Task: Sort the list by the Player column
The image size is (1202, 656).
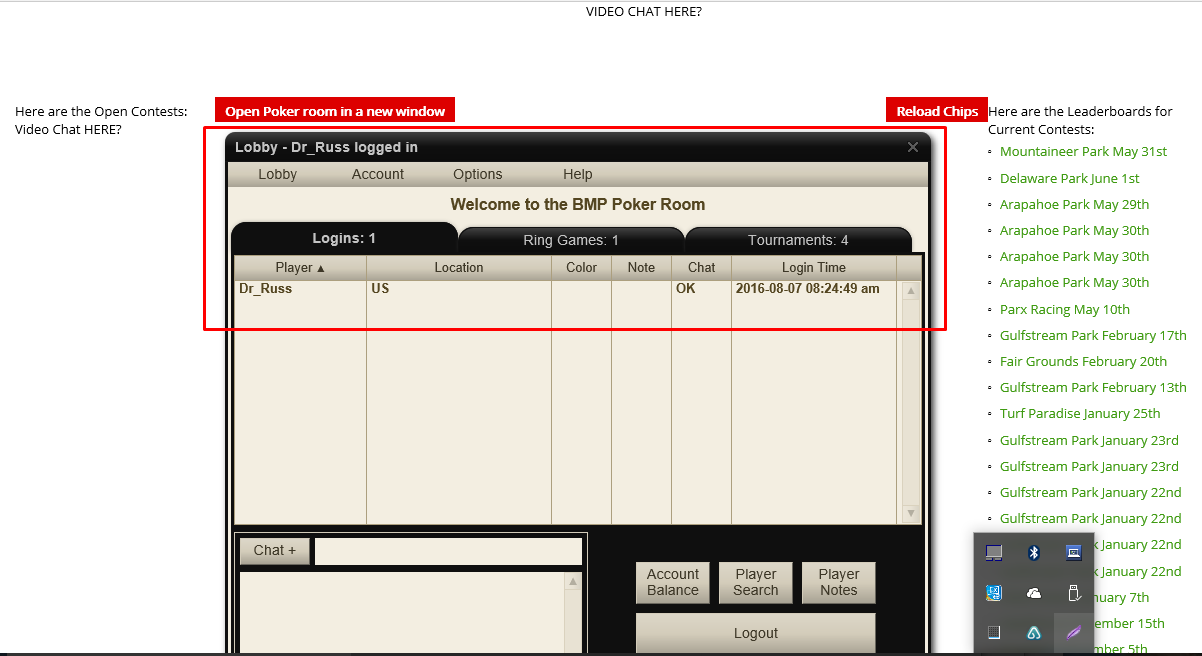Action: click(298, 267)
